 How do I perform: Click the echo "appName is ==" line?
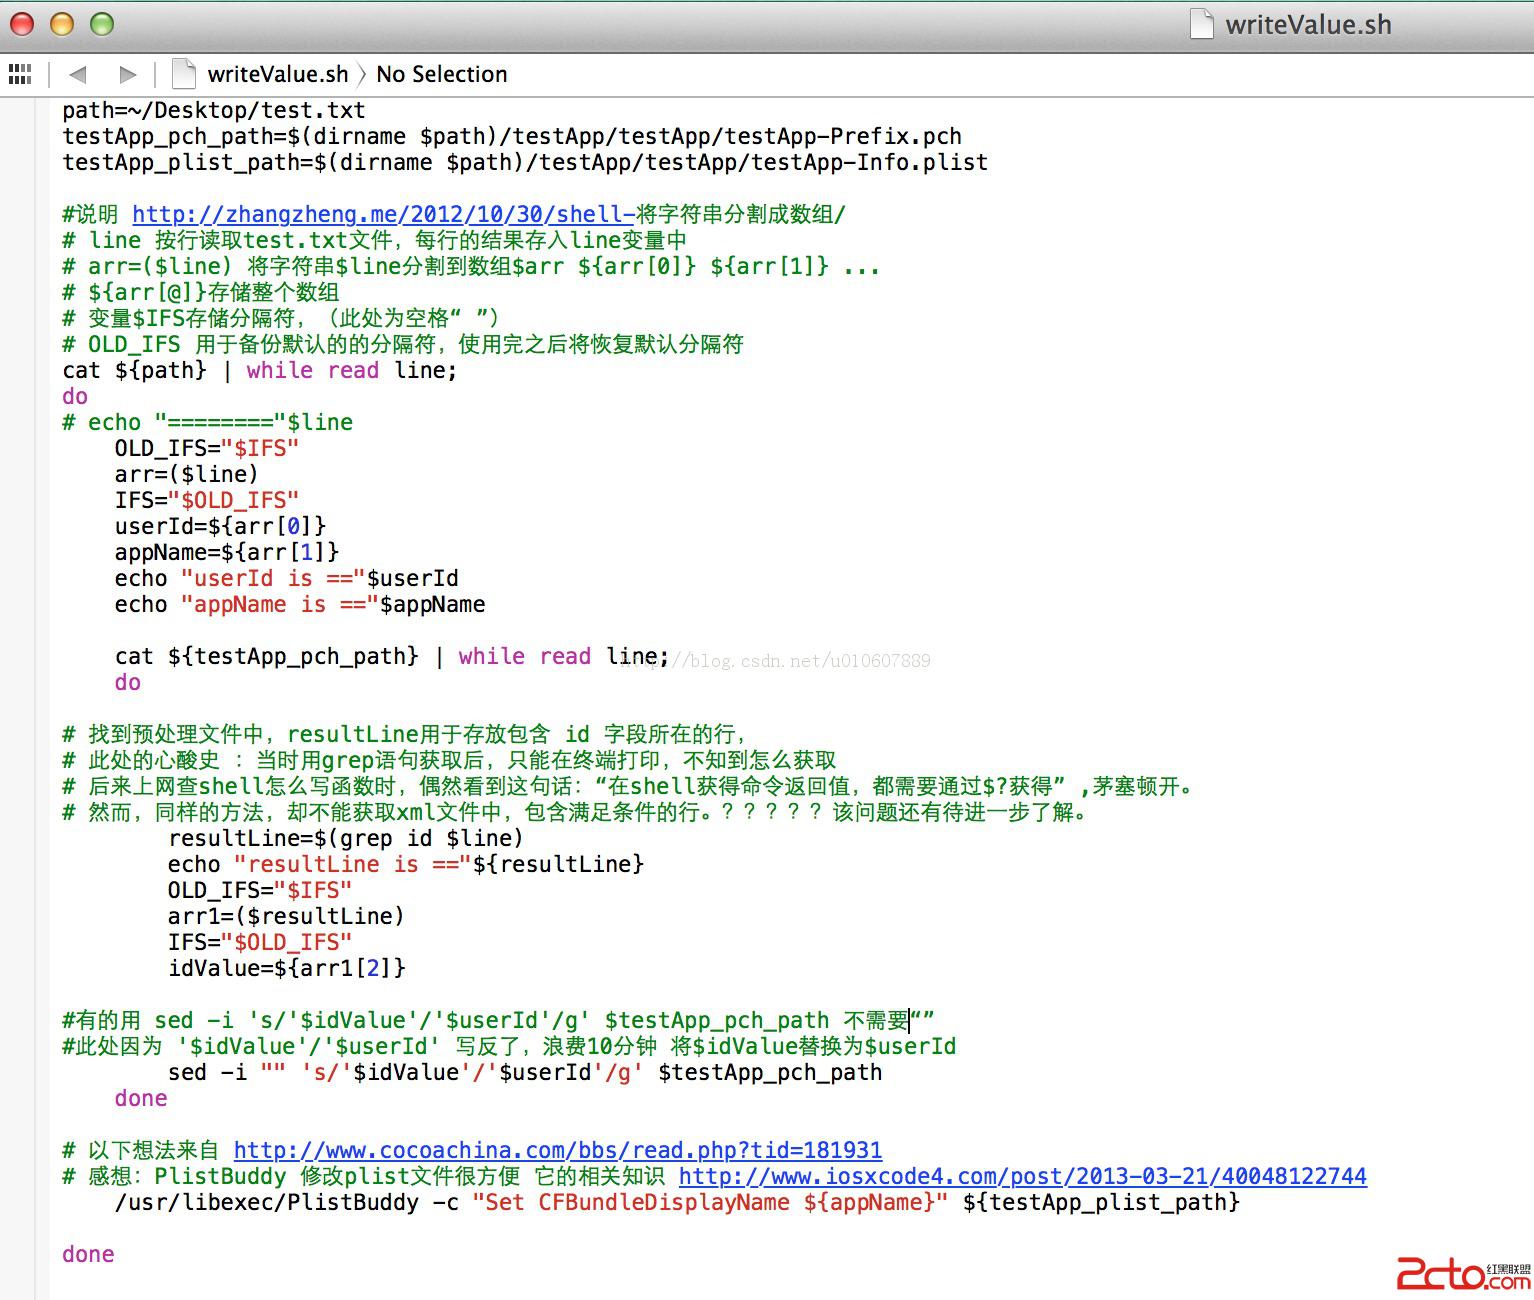click(300, 604)
